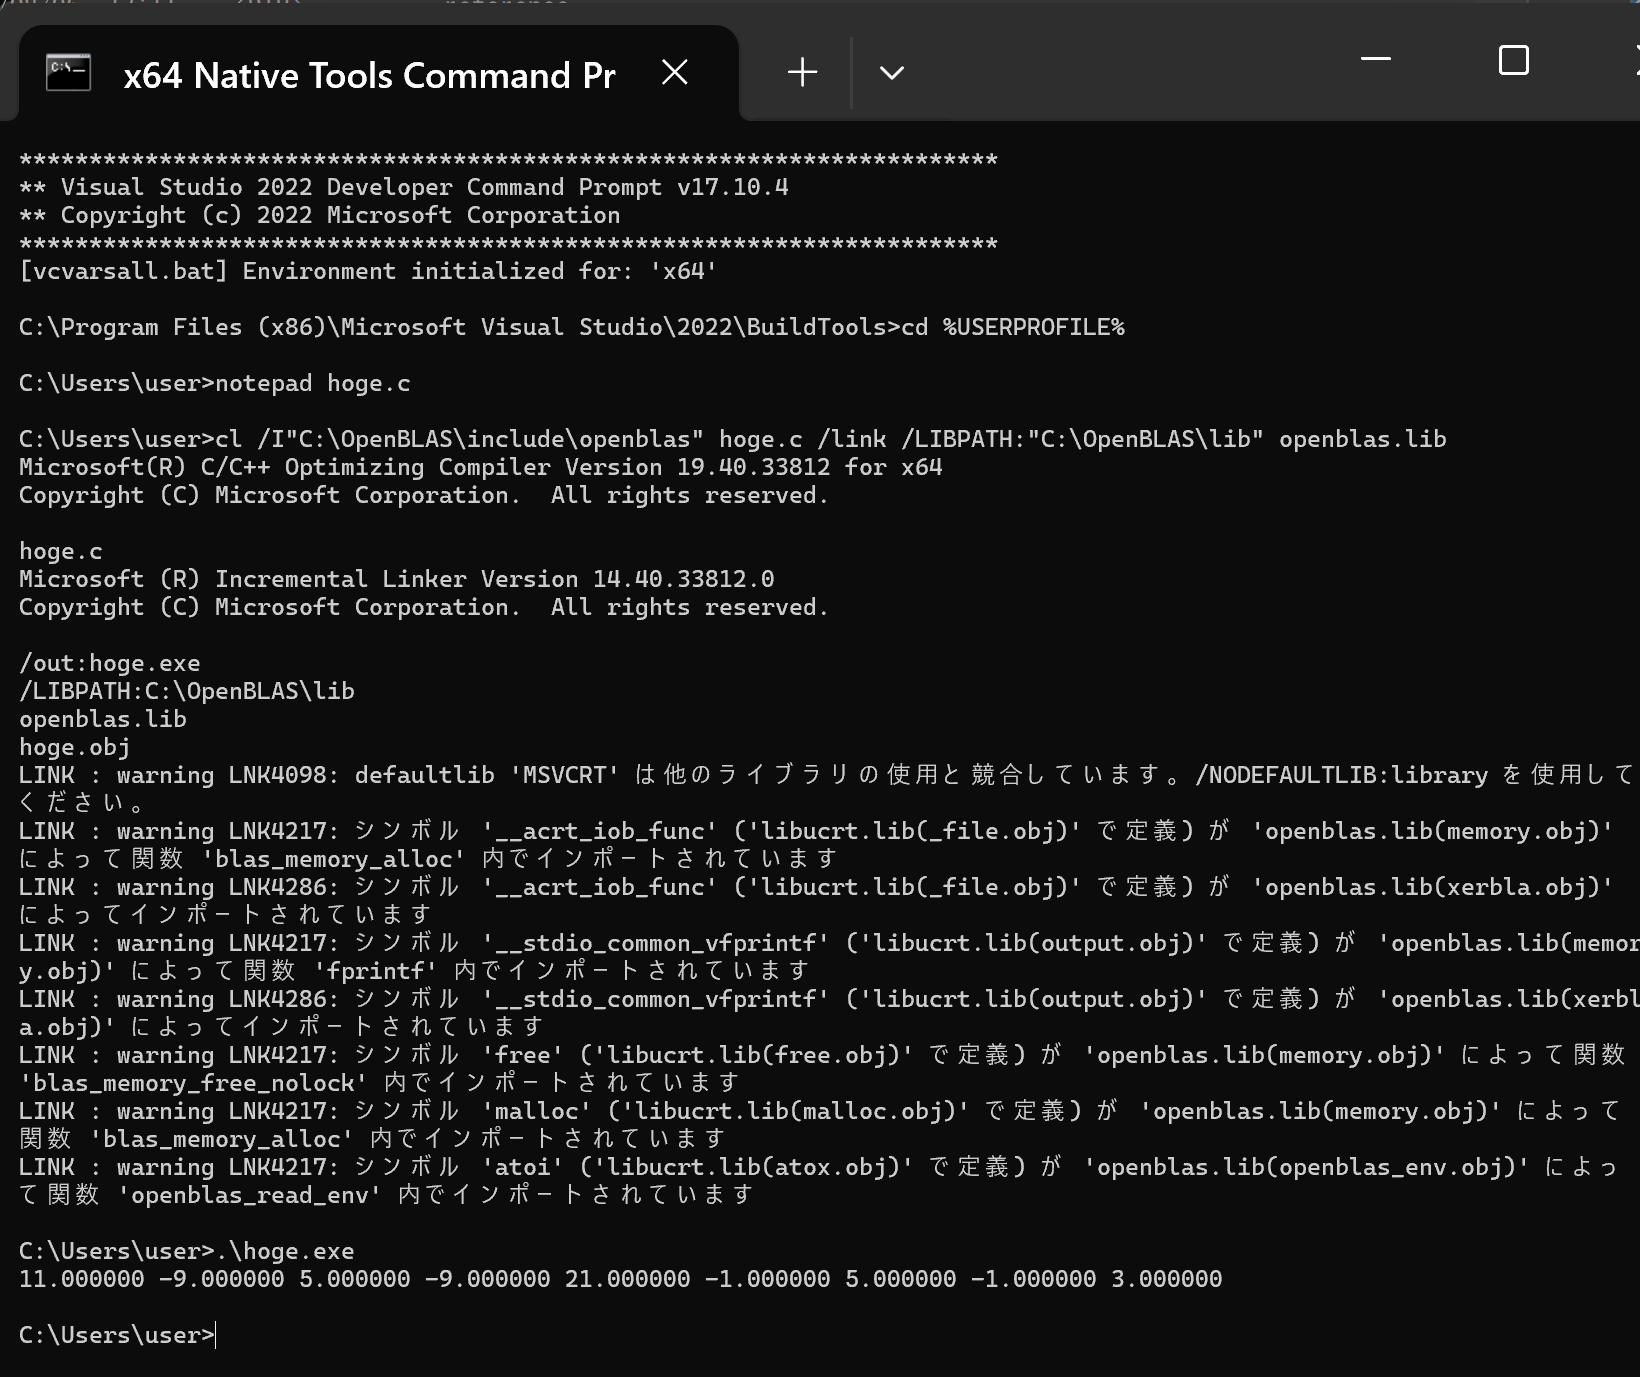Click the terminal icon on the tab
This screenshot has width=1640, height=1377.
click(68, 73)
